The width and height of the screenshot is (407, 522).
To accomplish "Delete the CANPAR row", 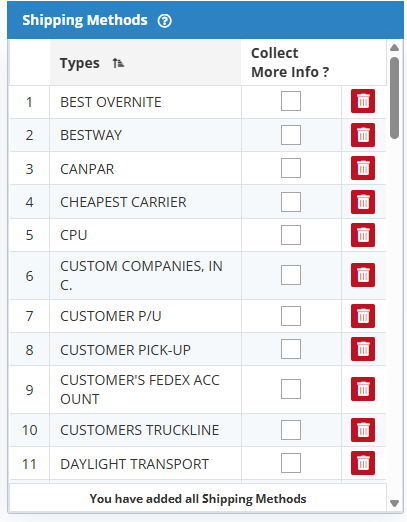I will click(x=363, y=168).
